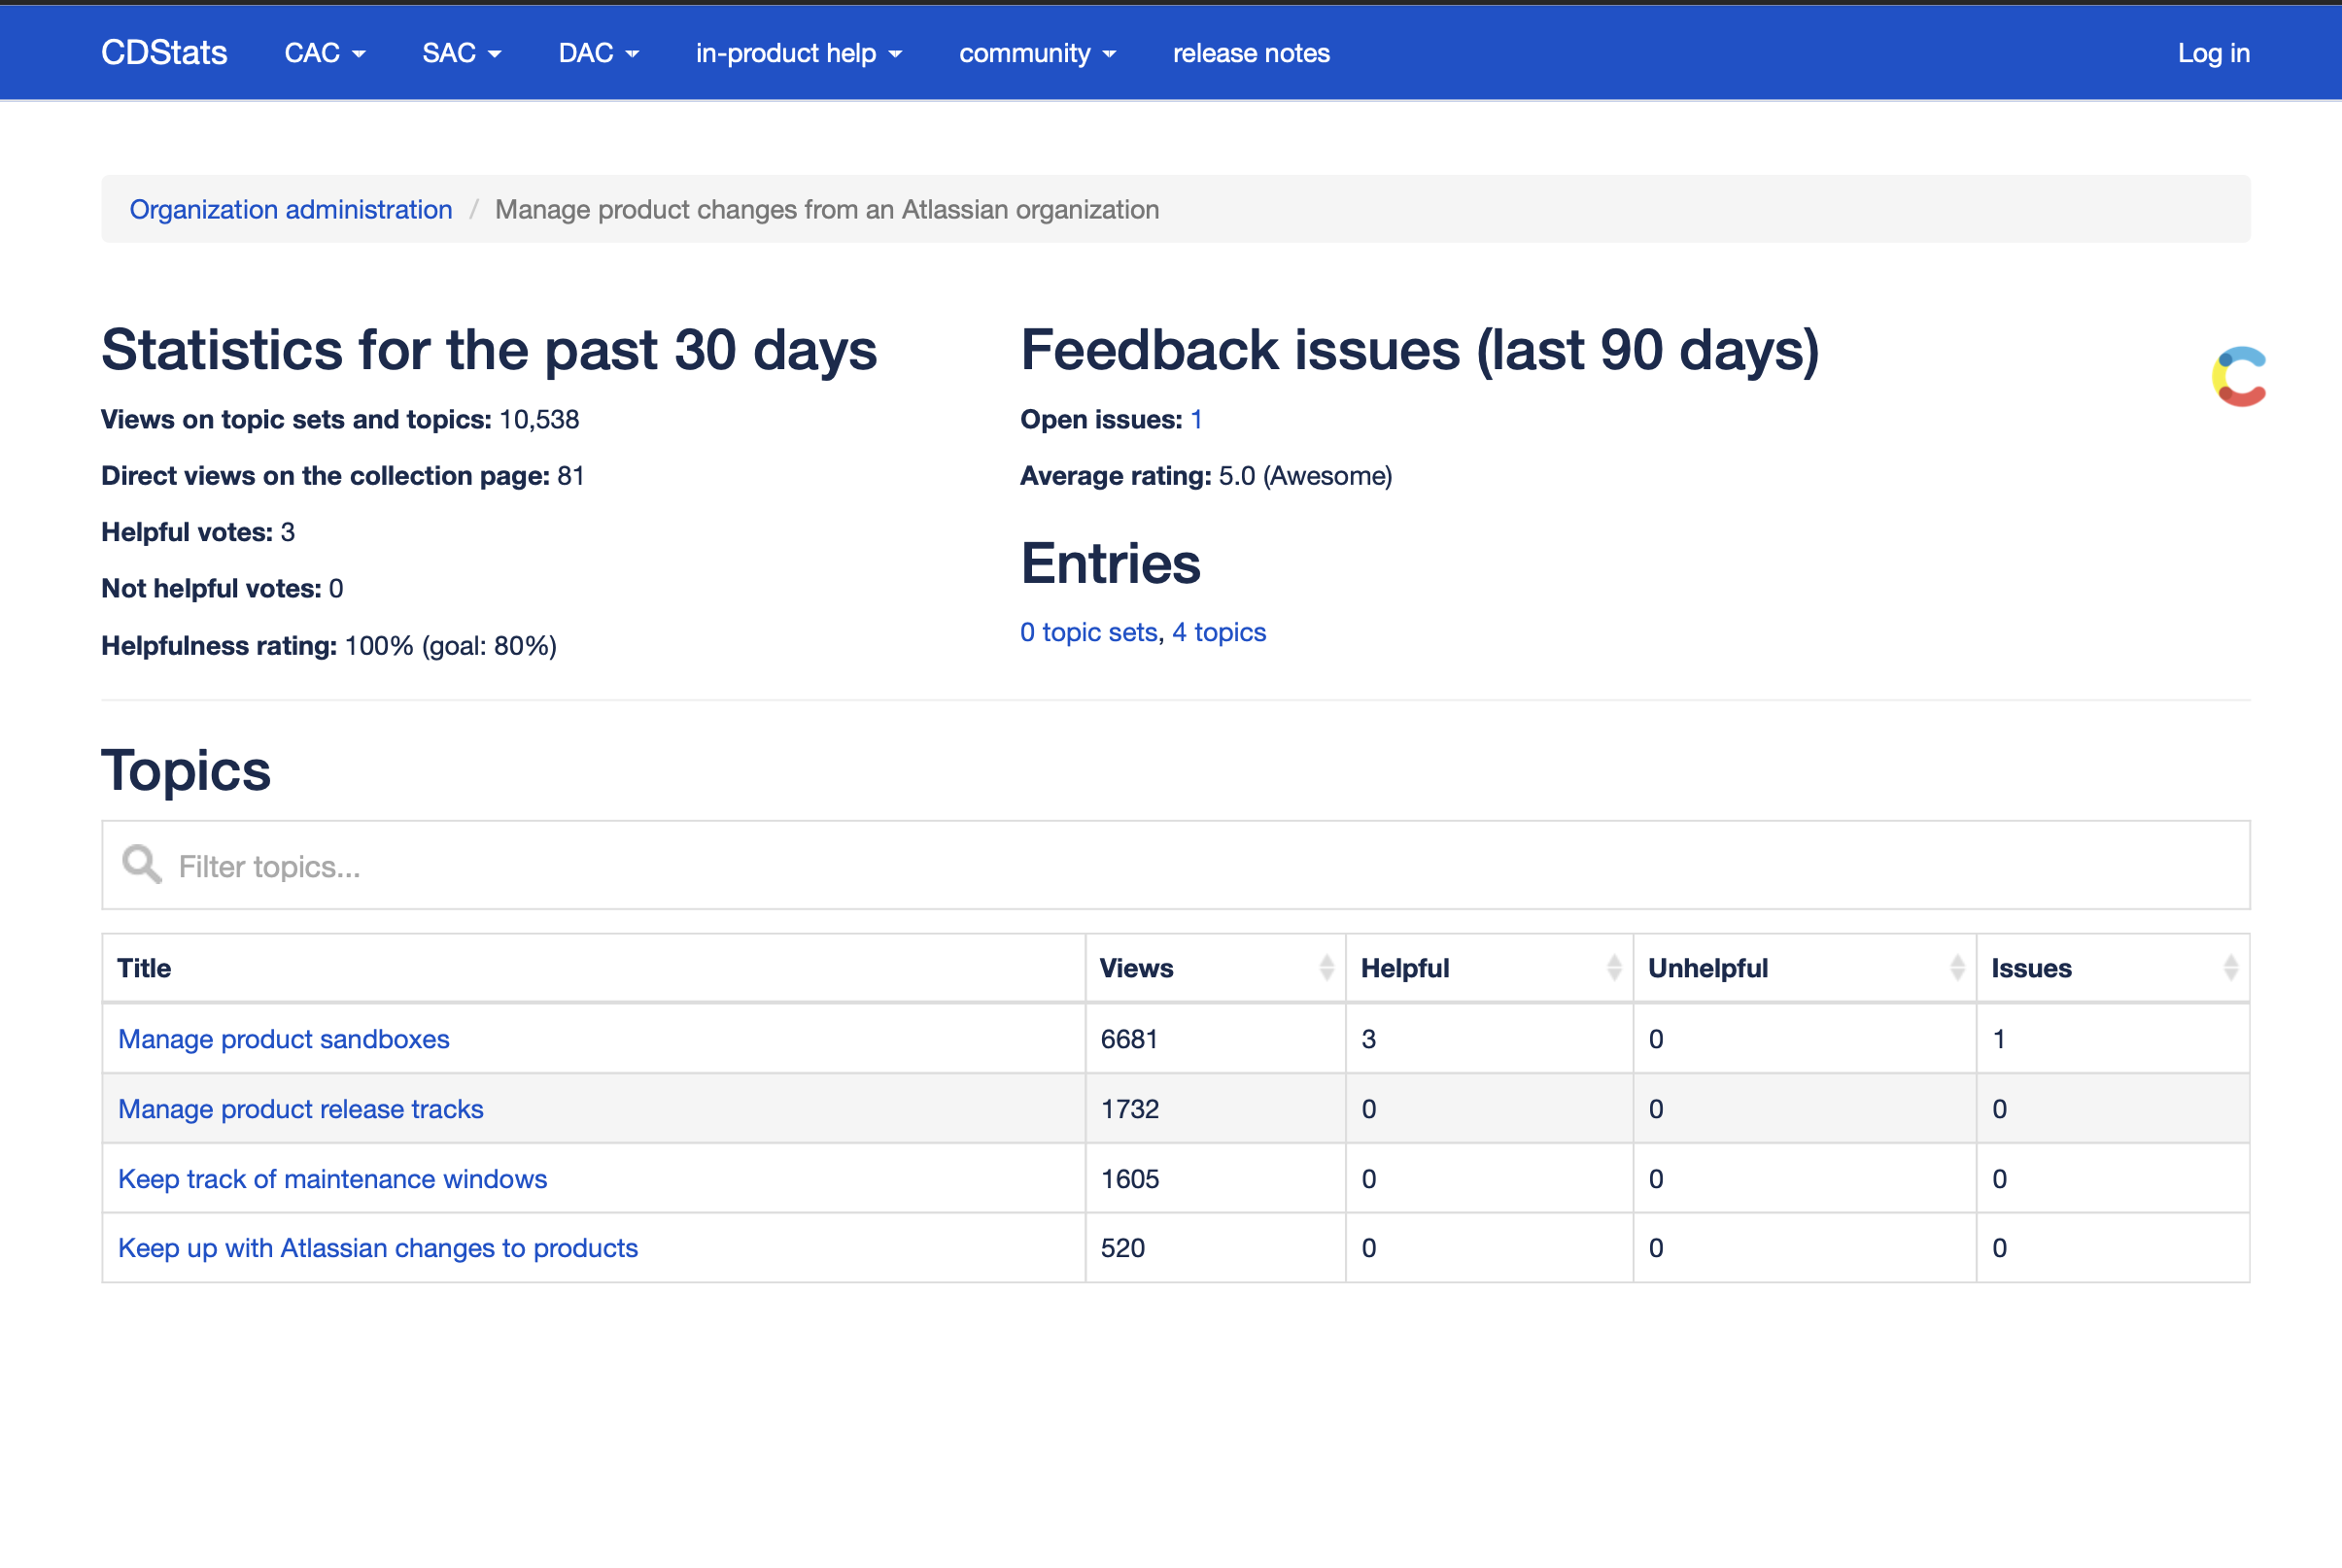Expand the in-product help menu

pyautogui.click(x=798, y=53)
